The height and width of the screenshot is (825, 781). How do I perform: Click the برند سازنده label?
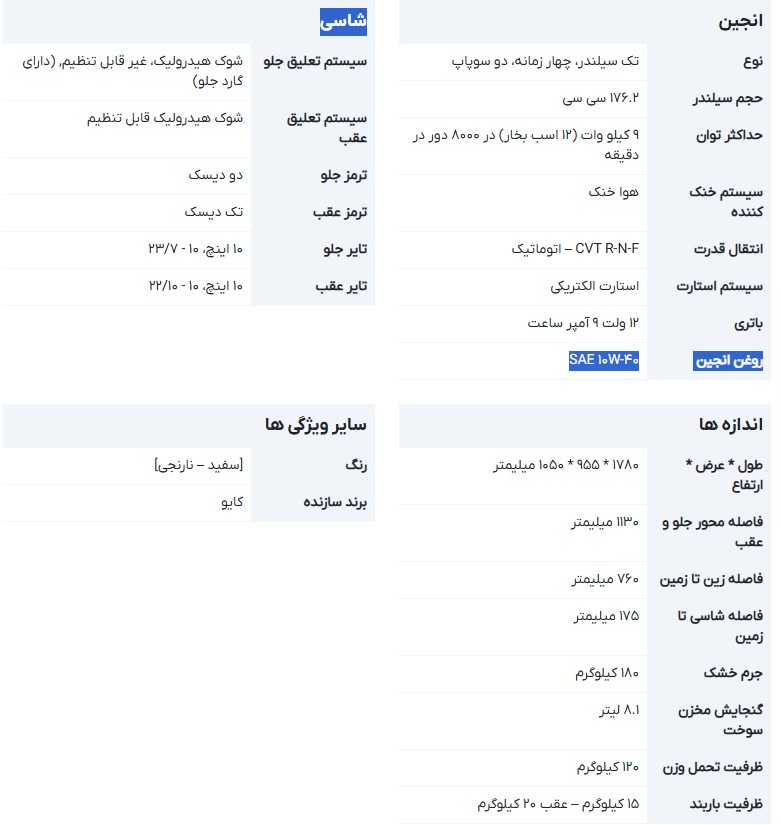(x=335, y=502)
